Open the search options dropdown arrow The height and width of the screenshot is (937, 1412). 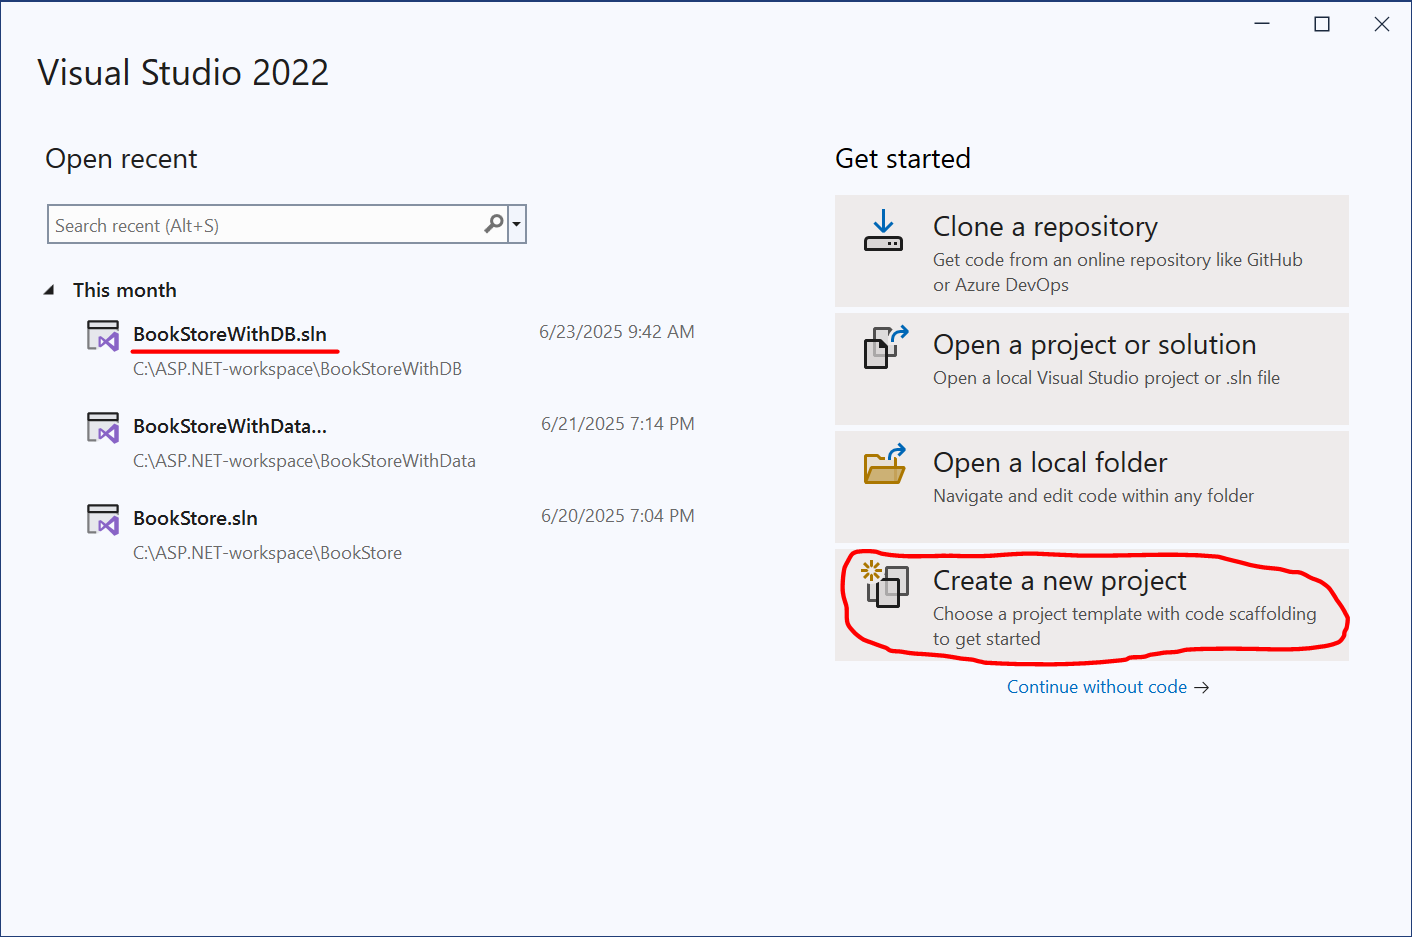coord(517,224)
